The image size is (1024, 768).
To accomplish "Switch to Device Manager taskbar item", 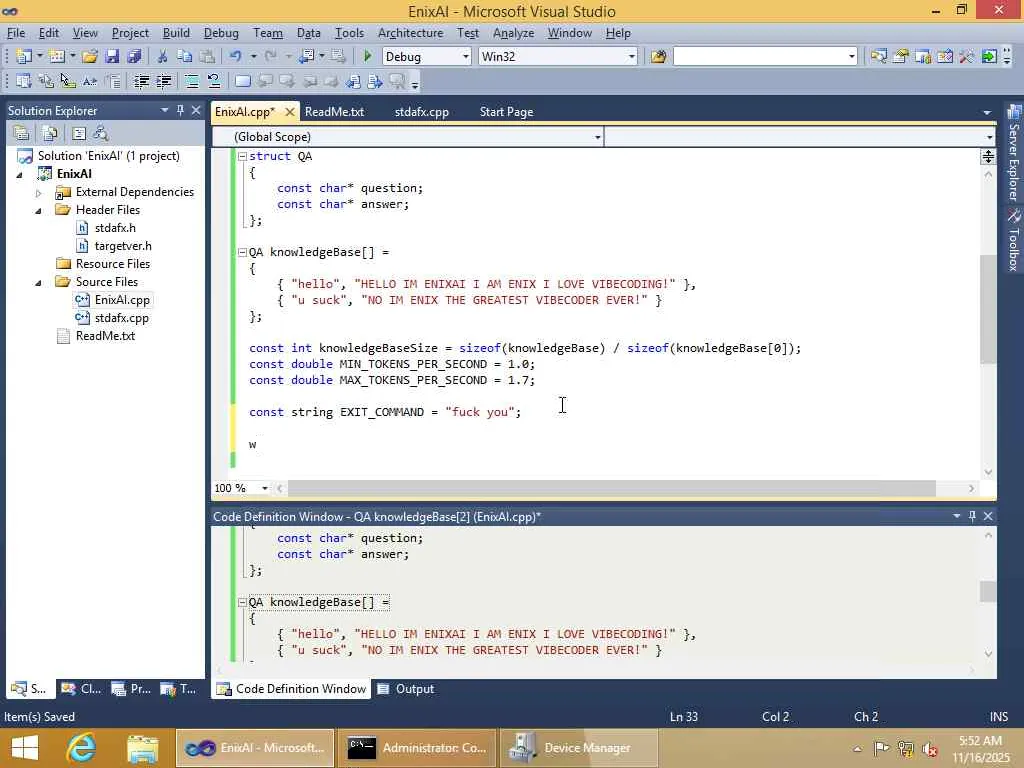I will coord(579,748).
